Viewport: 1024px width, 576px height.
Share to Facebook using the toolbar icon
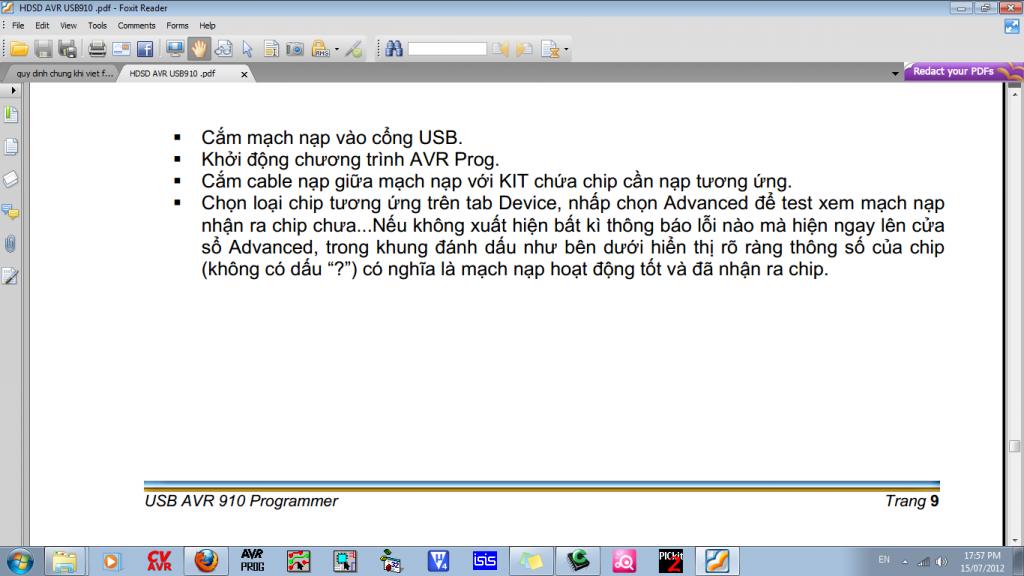pyautogui.click(x=145, y=49)
